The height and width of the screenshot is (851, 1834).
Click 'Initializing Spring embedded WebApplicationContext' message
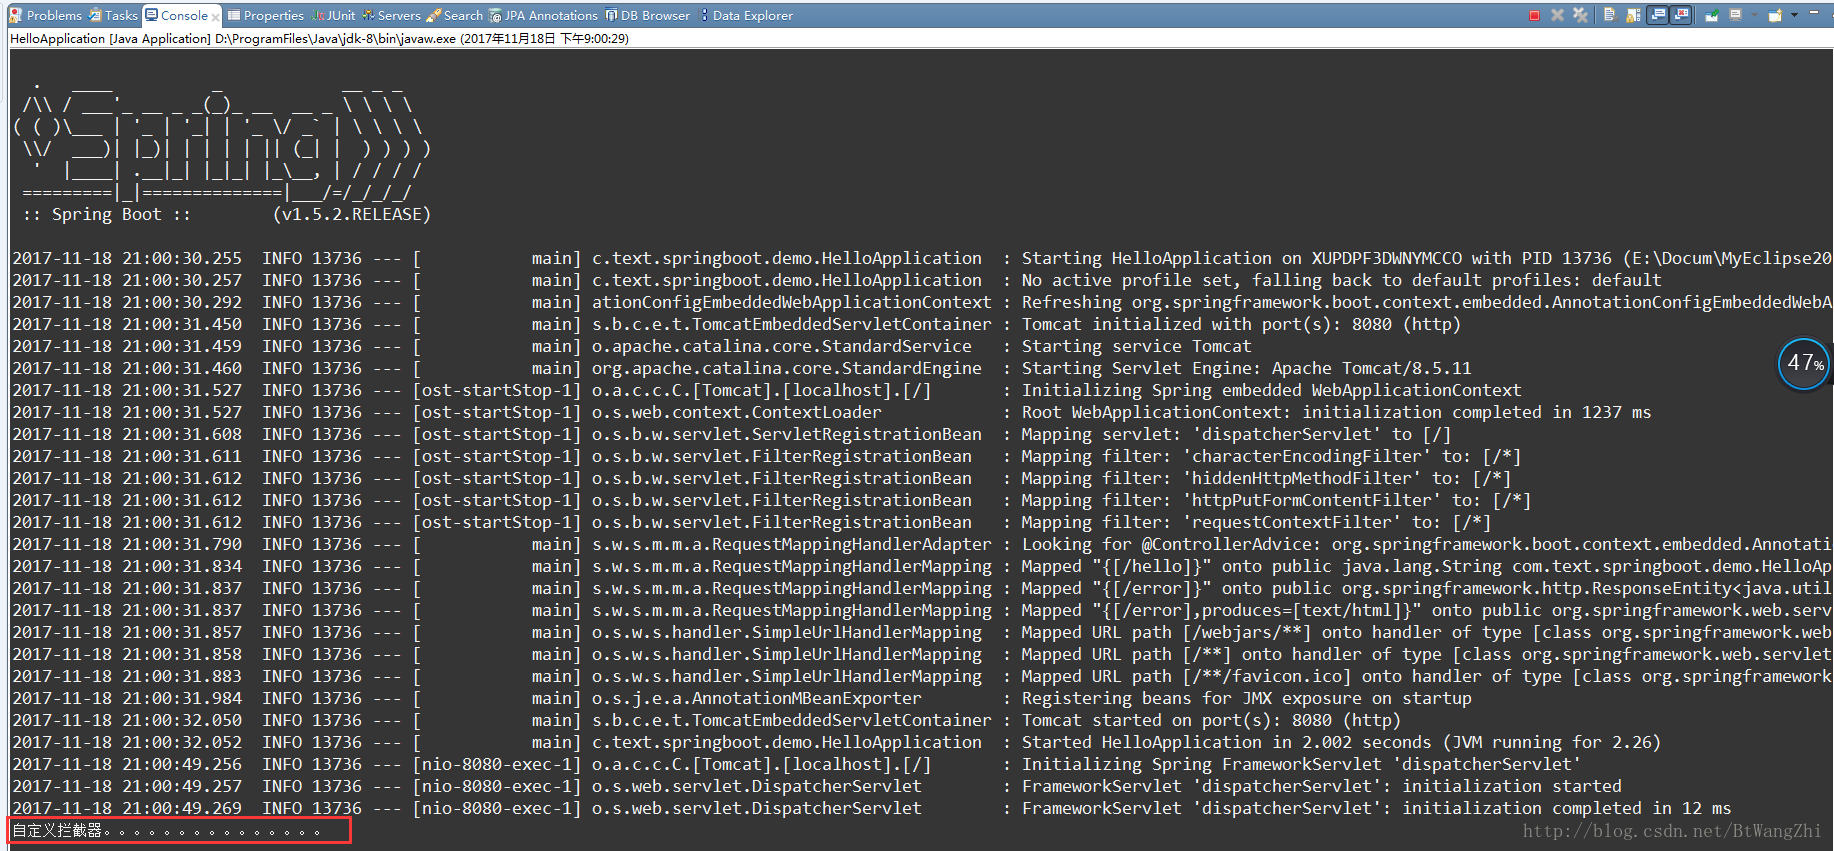(x=1271, y=390)
